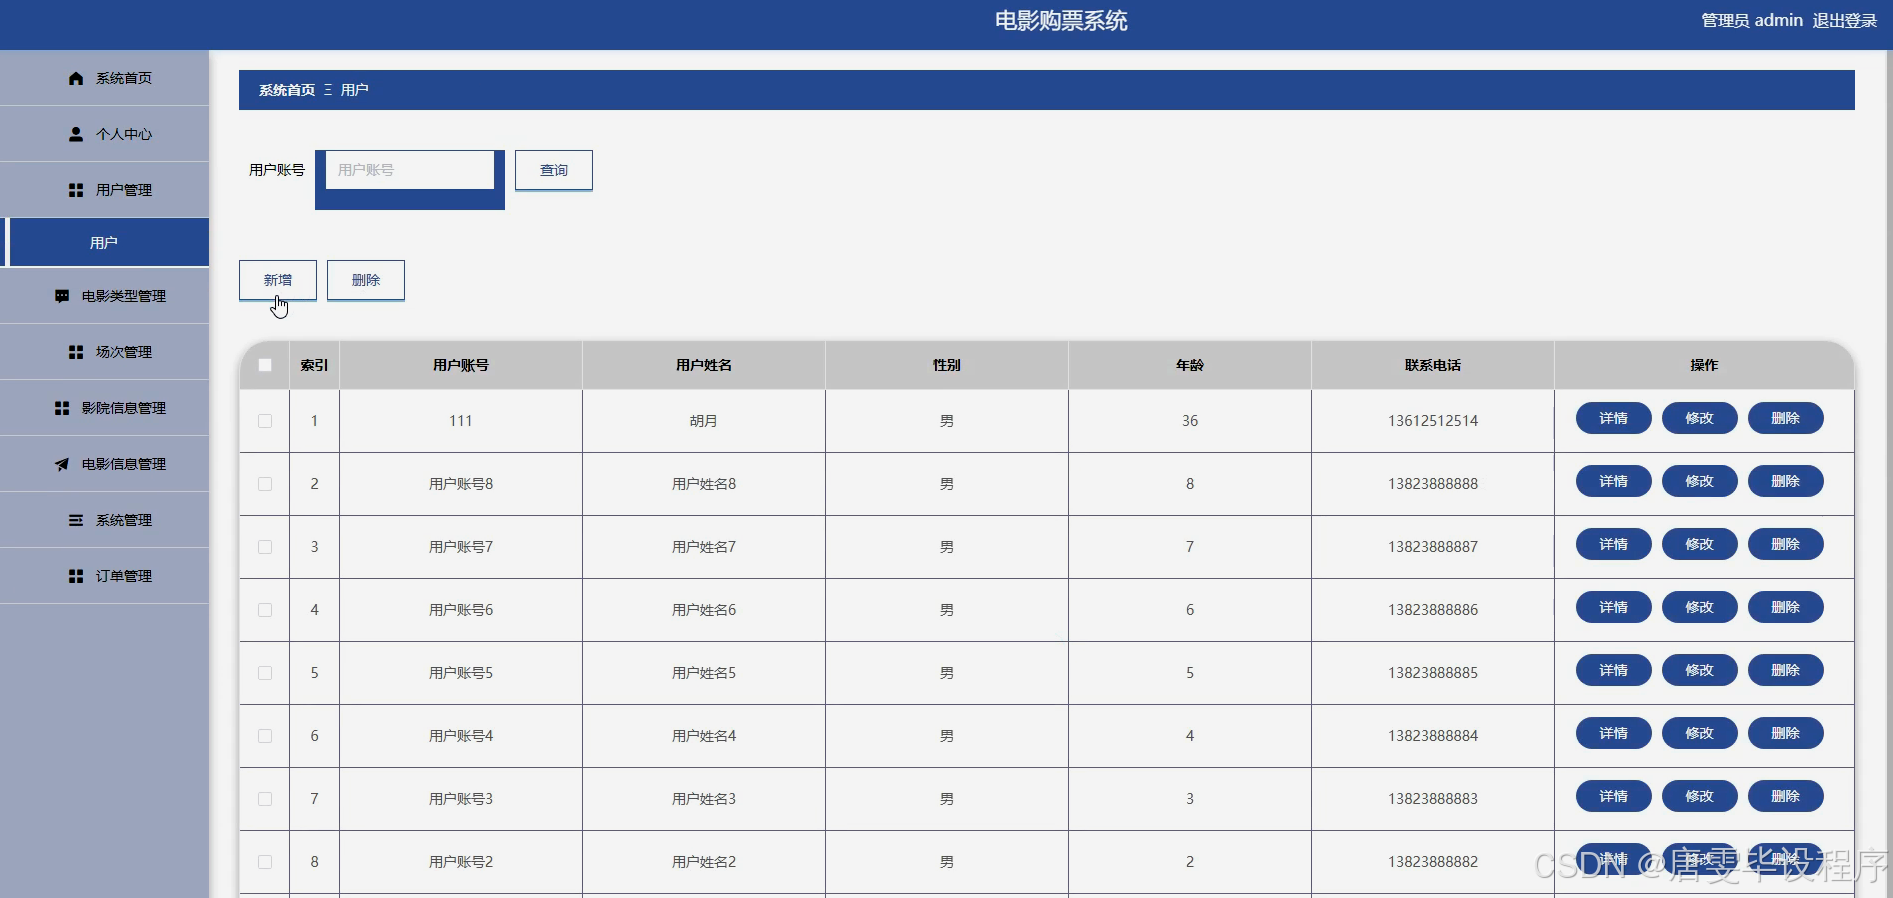
Task: Click the grid icon beside 影院信息管理
Action: (62, 408)
